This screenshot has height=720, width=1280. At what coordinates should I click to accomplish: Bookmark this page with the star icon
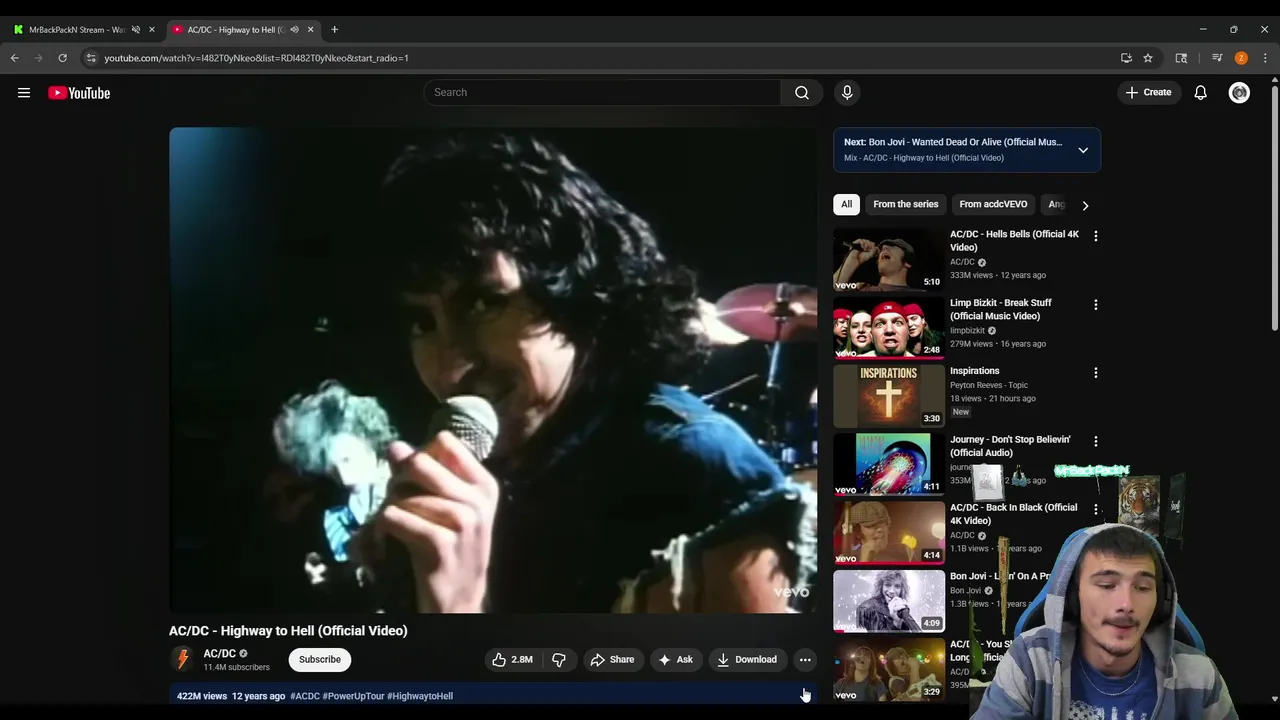click(1148, 58)
